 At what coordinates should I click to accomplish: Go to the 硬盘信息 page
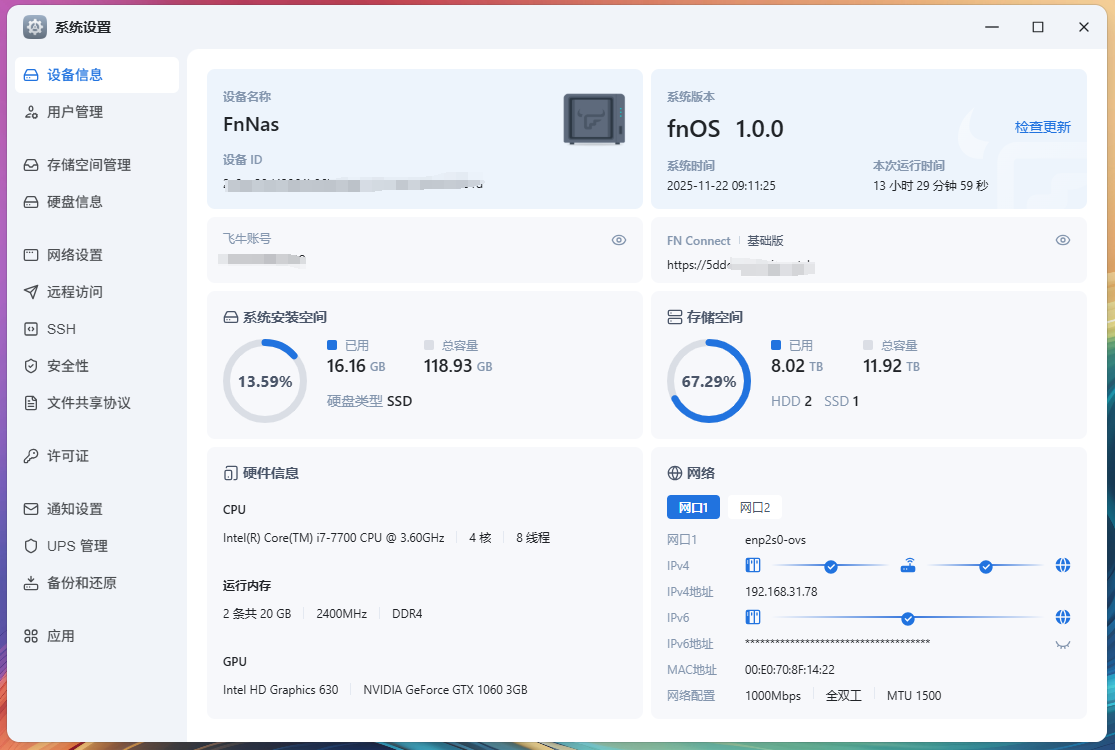pos(75,202)
